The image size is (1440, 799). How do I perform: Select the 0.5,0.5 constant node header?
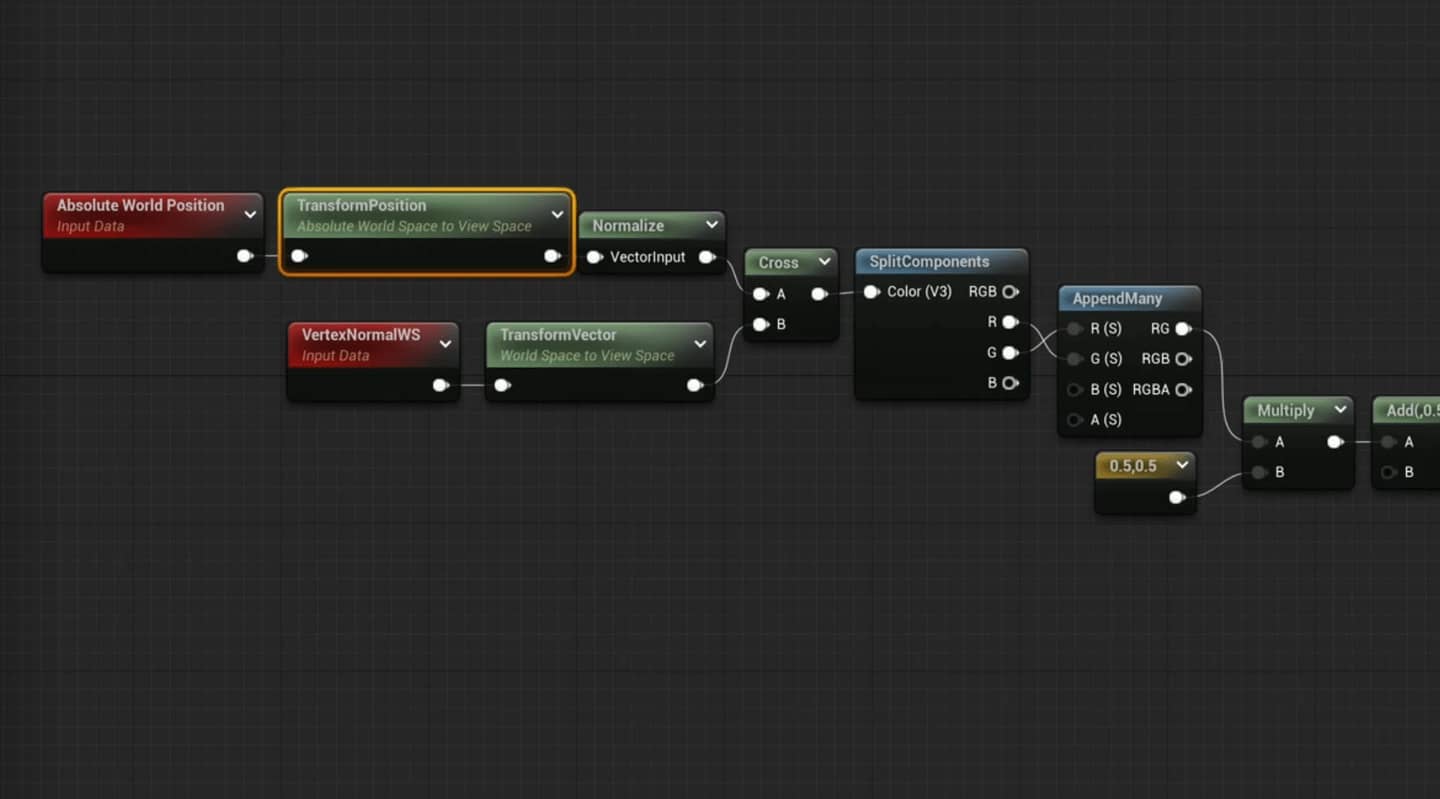point(1145,465)
